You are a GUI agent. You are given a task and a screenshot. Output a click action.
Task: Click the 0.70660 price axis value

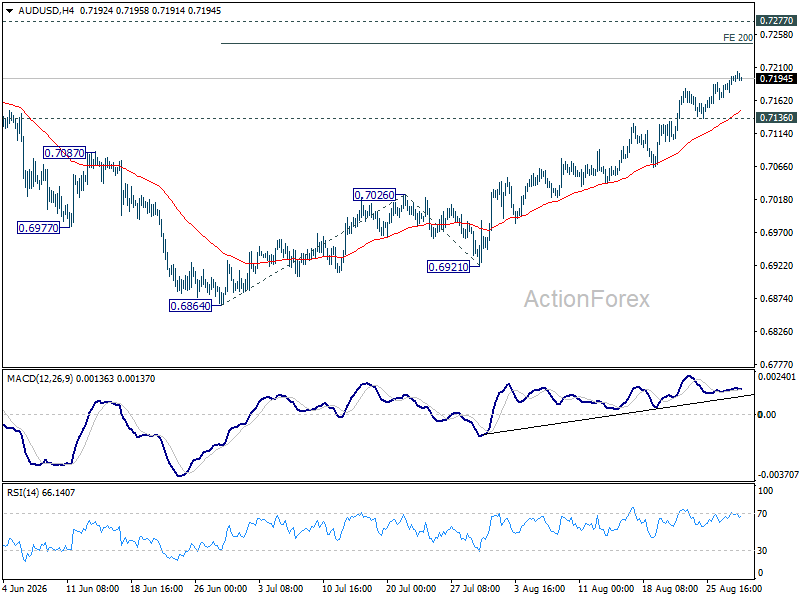[777, 166]
